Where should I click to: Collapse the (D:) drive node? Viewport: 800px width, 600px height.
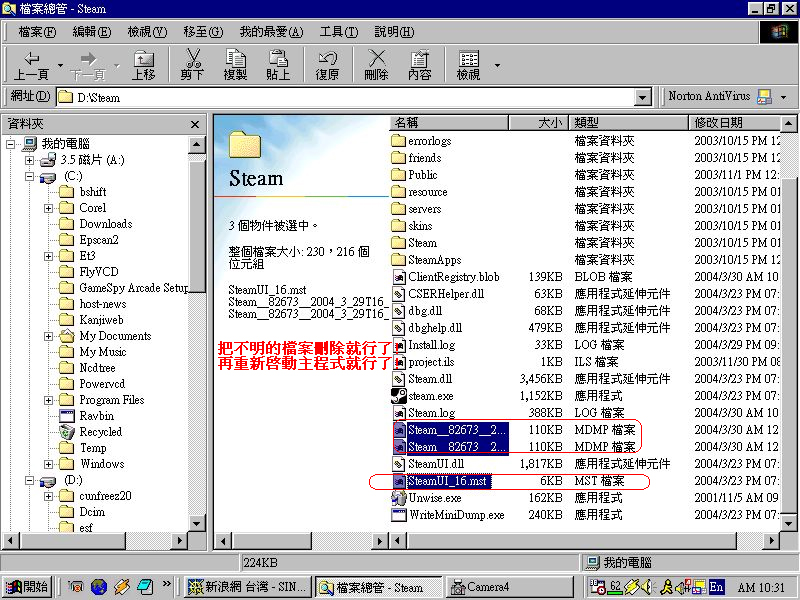[30, 481]
